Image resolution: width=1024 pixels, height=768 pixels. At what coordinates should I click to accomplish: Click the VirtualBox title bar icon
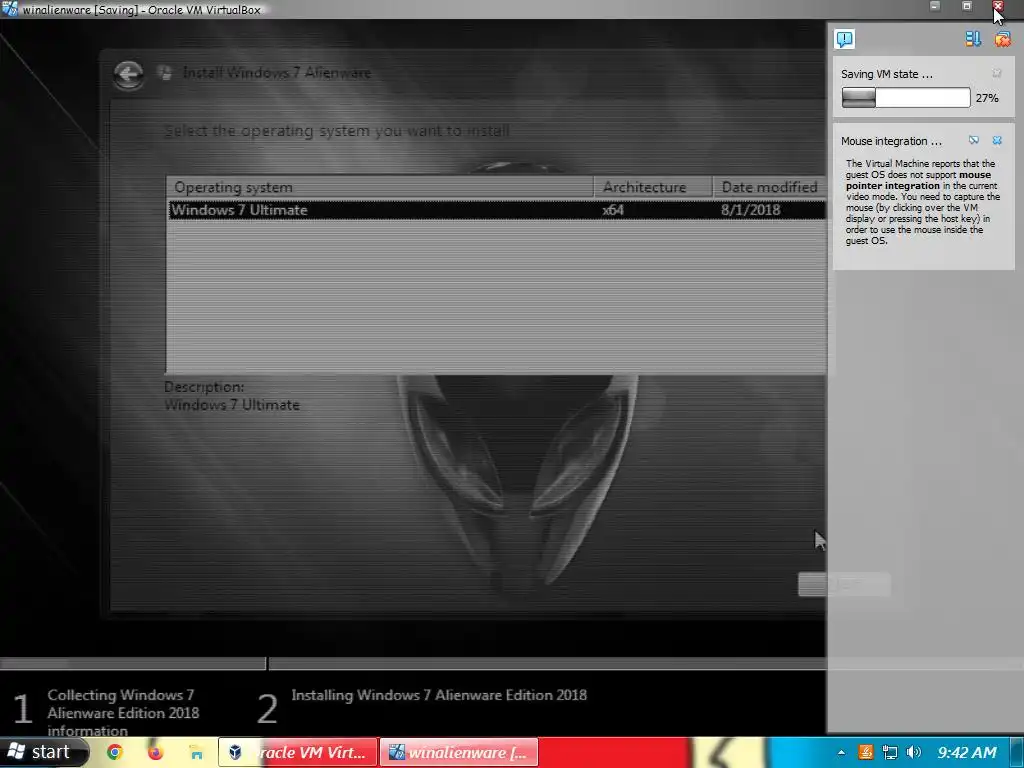[x=10, y=9]
